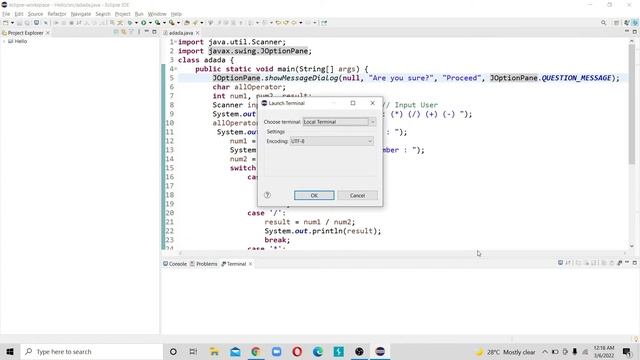The image size is (640, 360).
Task: Open the Window menu
Action: (157, 14)
